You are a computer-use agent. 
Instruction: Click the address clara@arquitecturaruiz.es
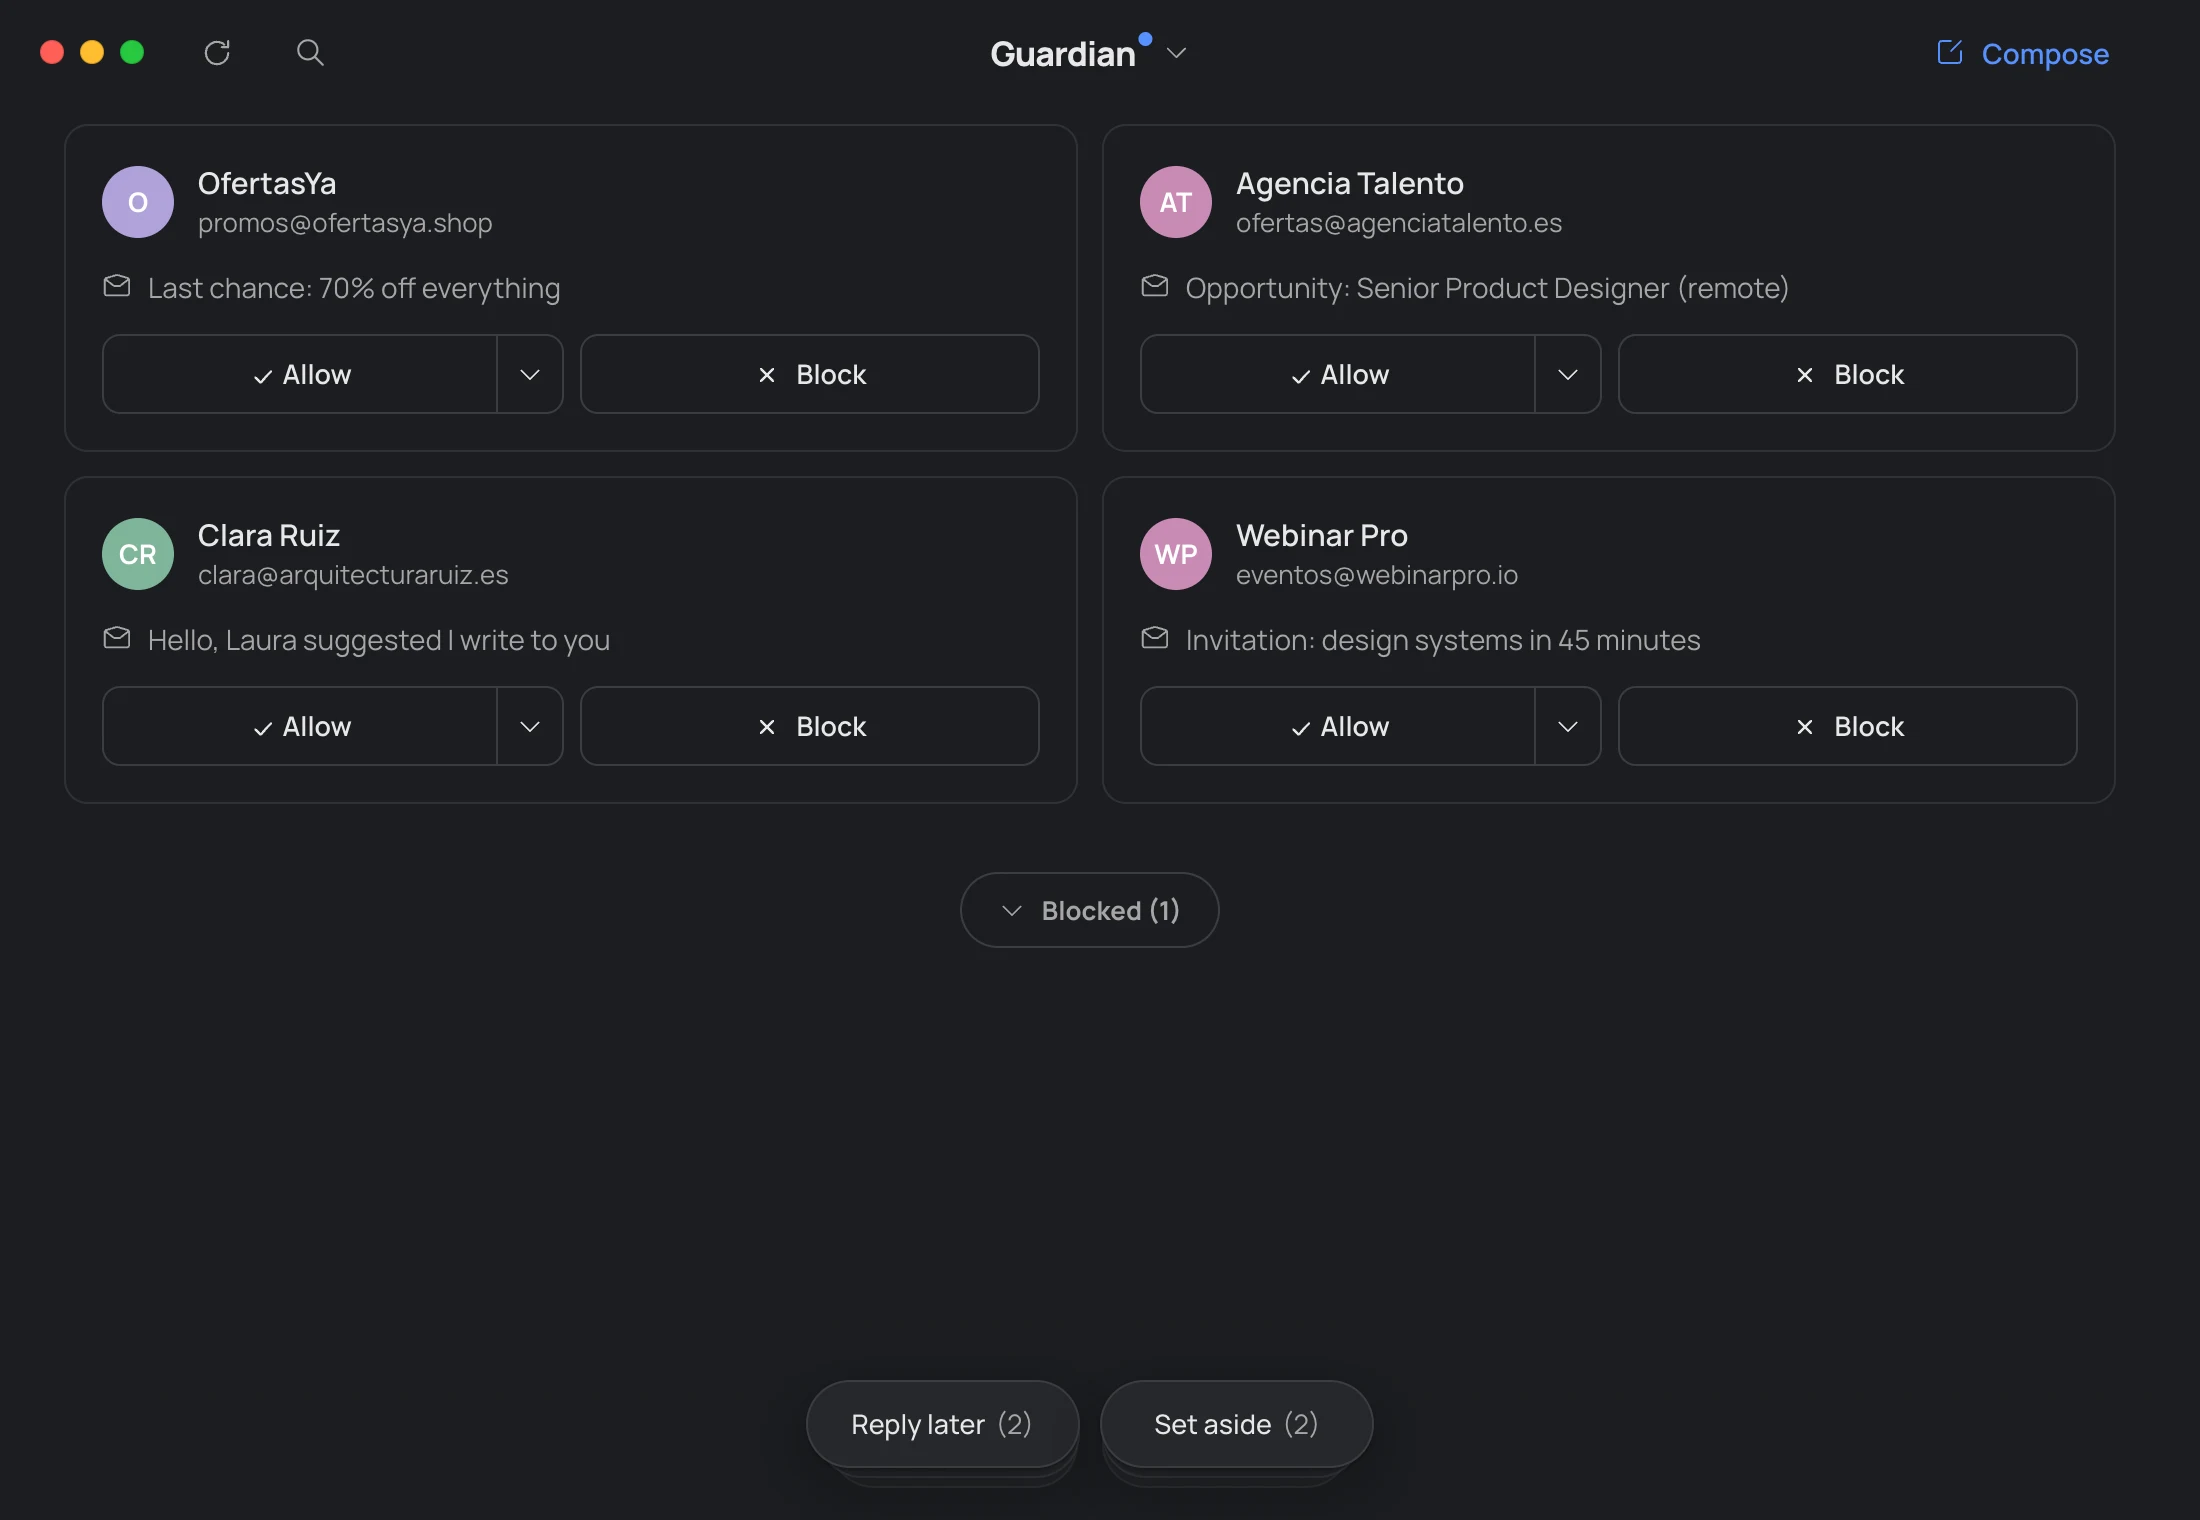coord(353,575)
